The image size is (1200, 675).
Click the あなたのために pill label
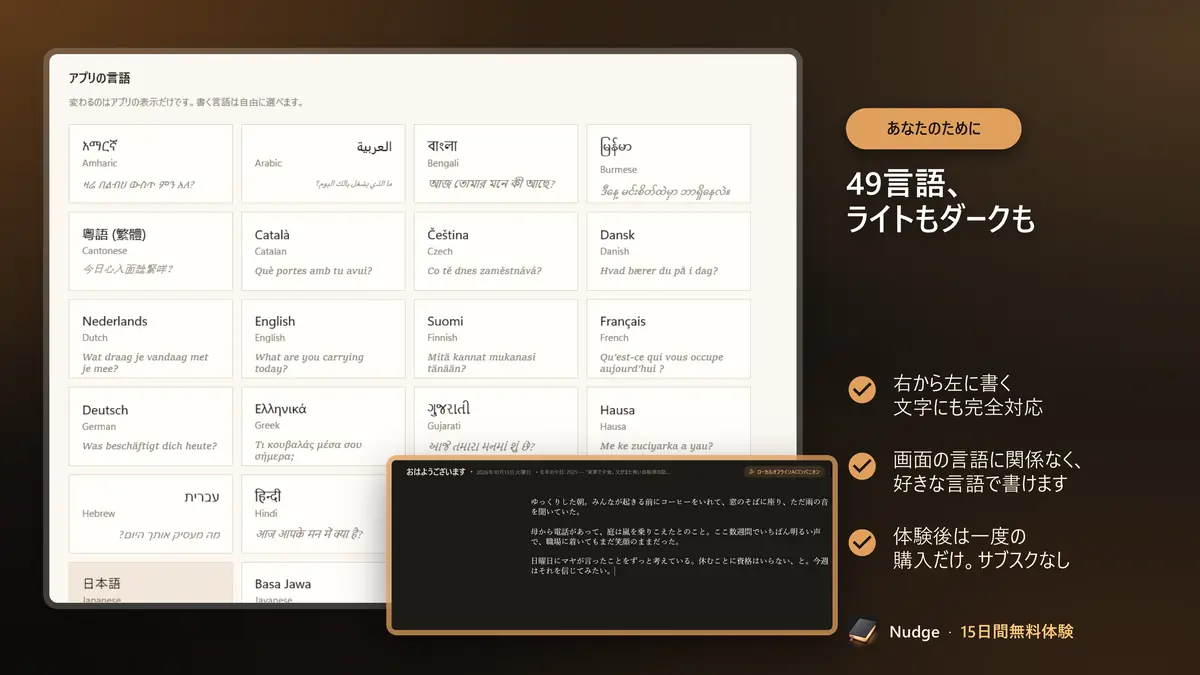click(x=933, y=129)
